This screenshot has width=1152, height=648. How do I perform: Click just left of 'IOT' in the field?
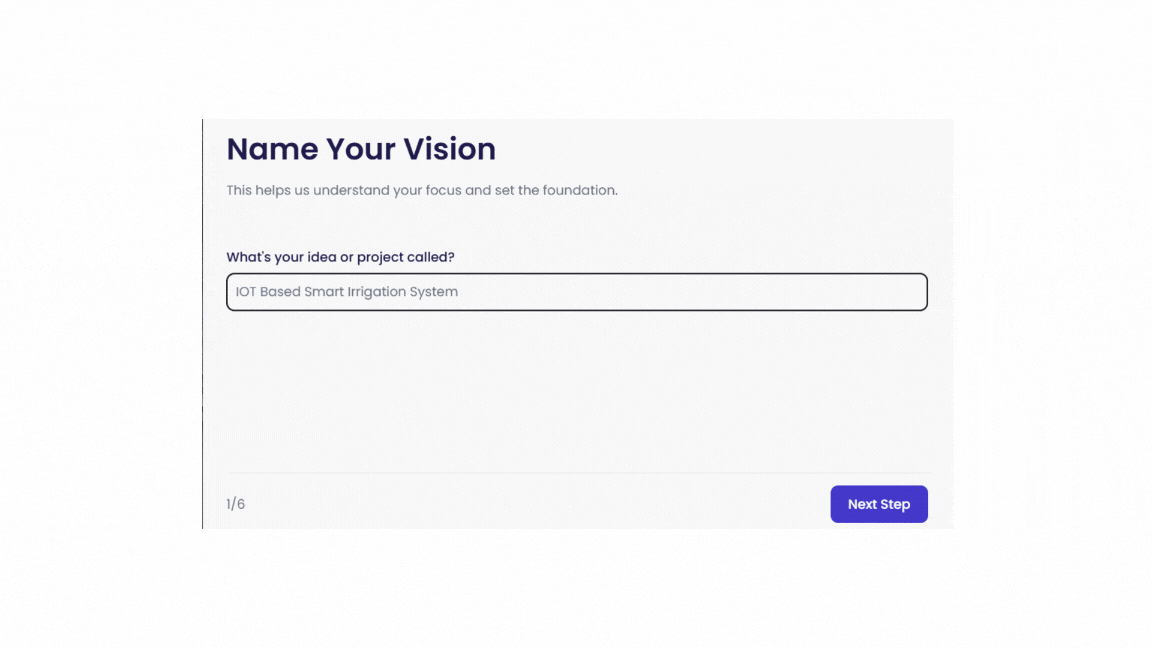pos(233,291)
